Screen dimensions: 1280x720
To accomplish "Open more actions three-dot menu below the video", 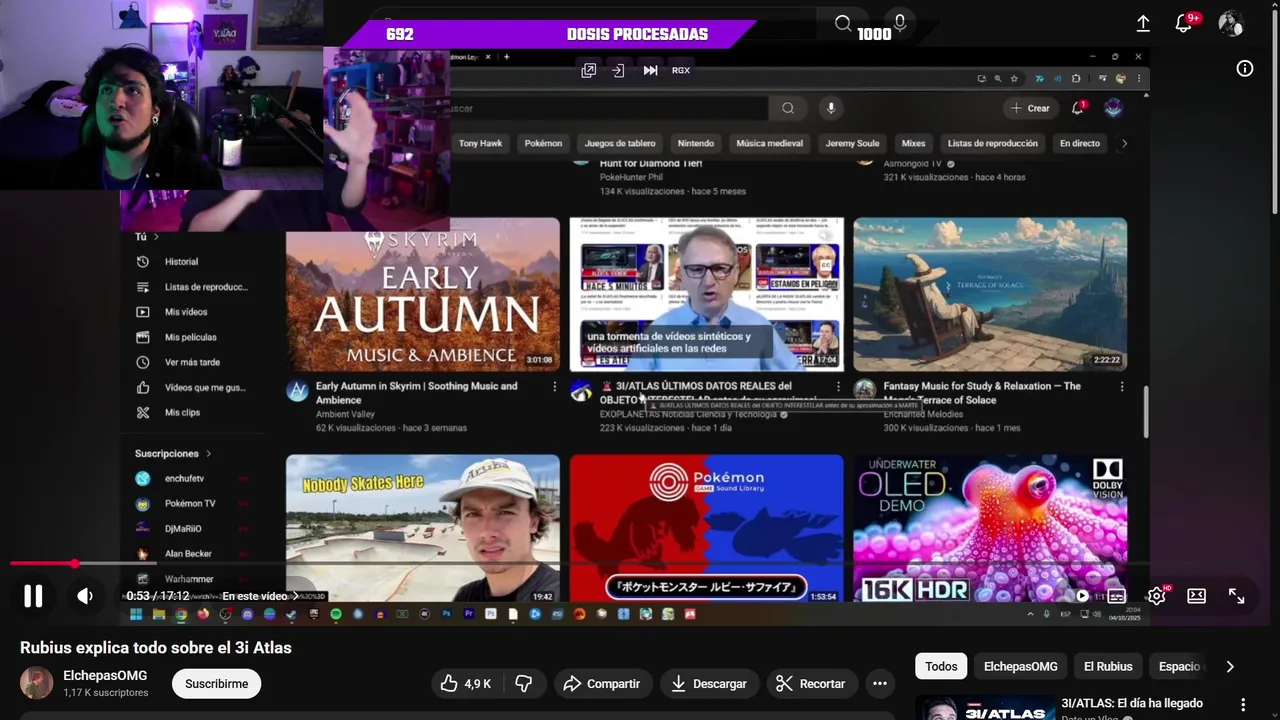I will (880, 684).
